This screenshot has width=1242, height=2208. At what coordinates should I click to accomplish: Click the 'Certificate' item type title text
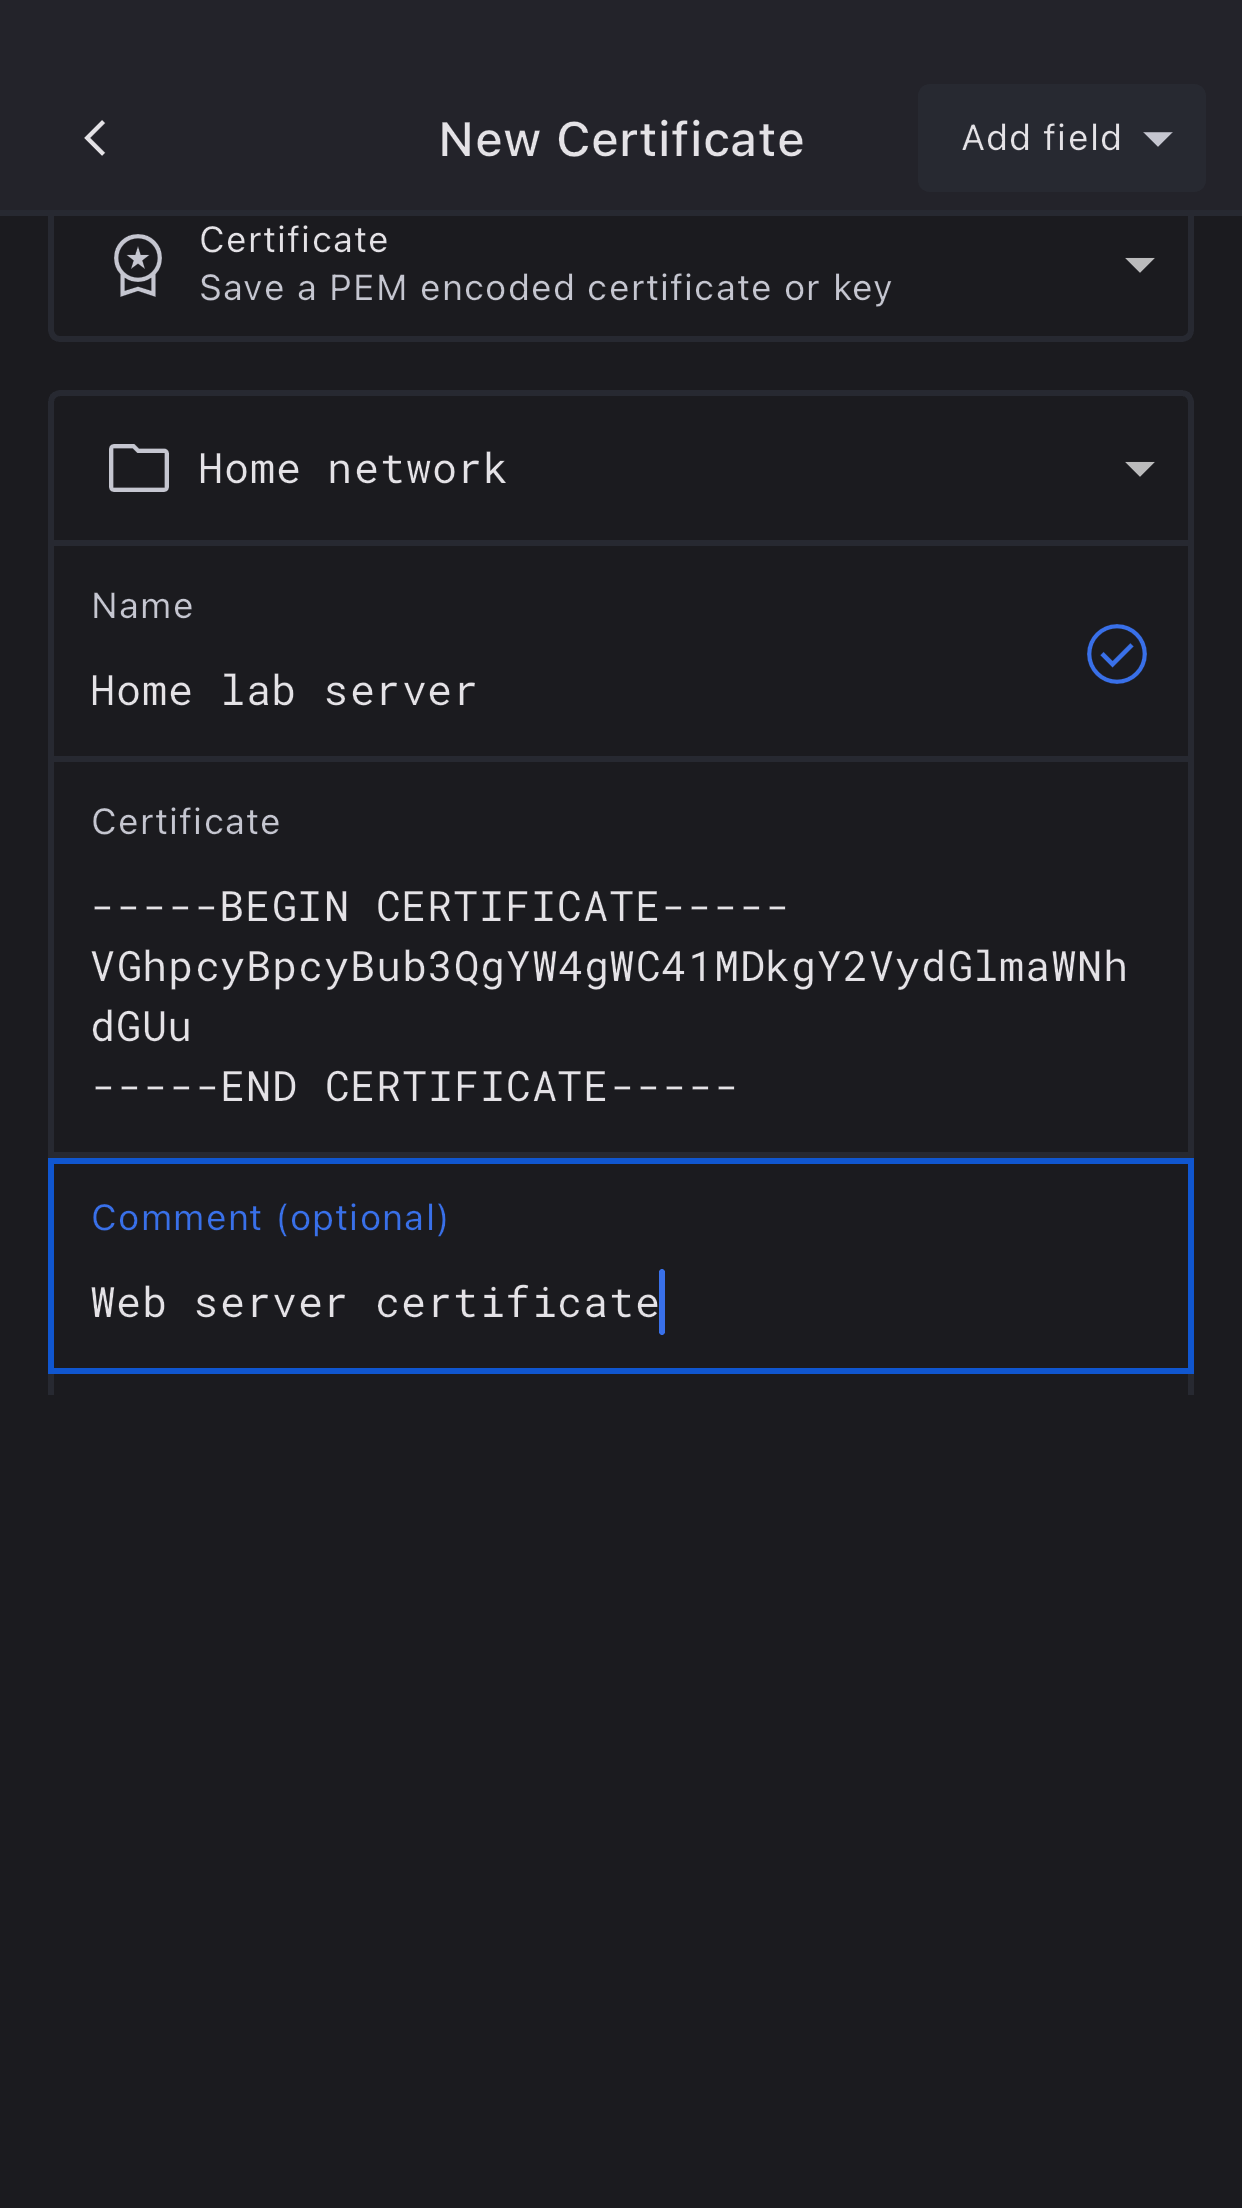[294, 240]
